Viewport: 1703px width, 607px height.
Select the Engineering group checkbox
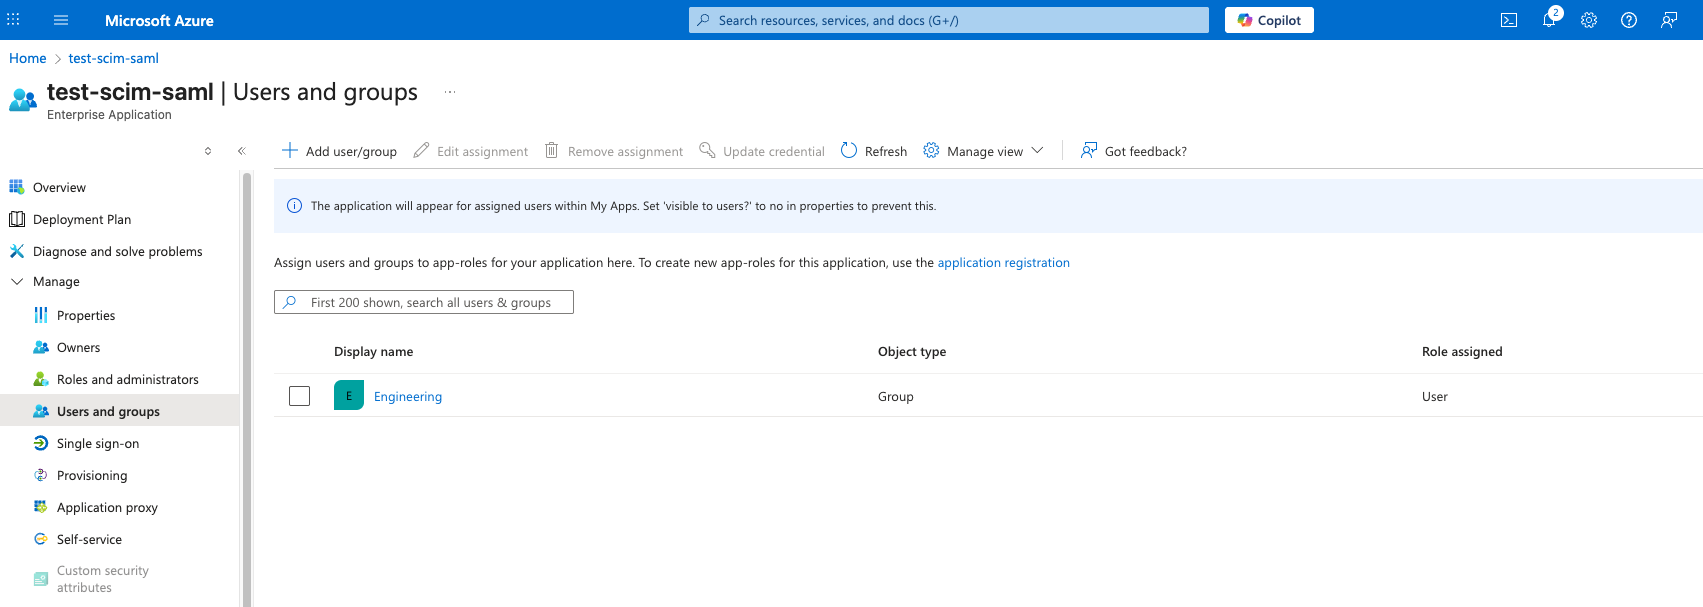(x=299, y=396)
